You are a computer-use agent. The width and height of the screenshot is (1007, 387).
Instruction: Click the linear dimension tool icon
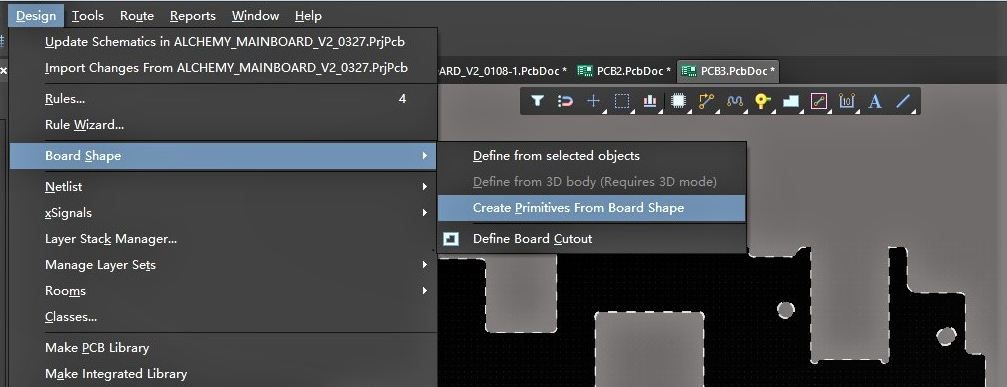[847, 101]
